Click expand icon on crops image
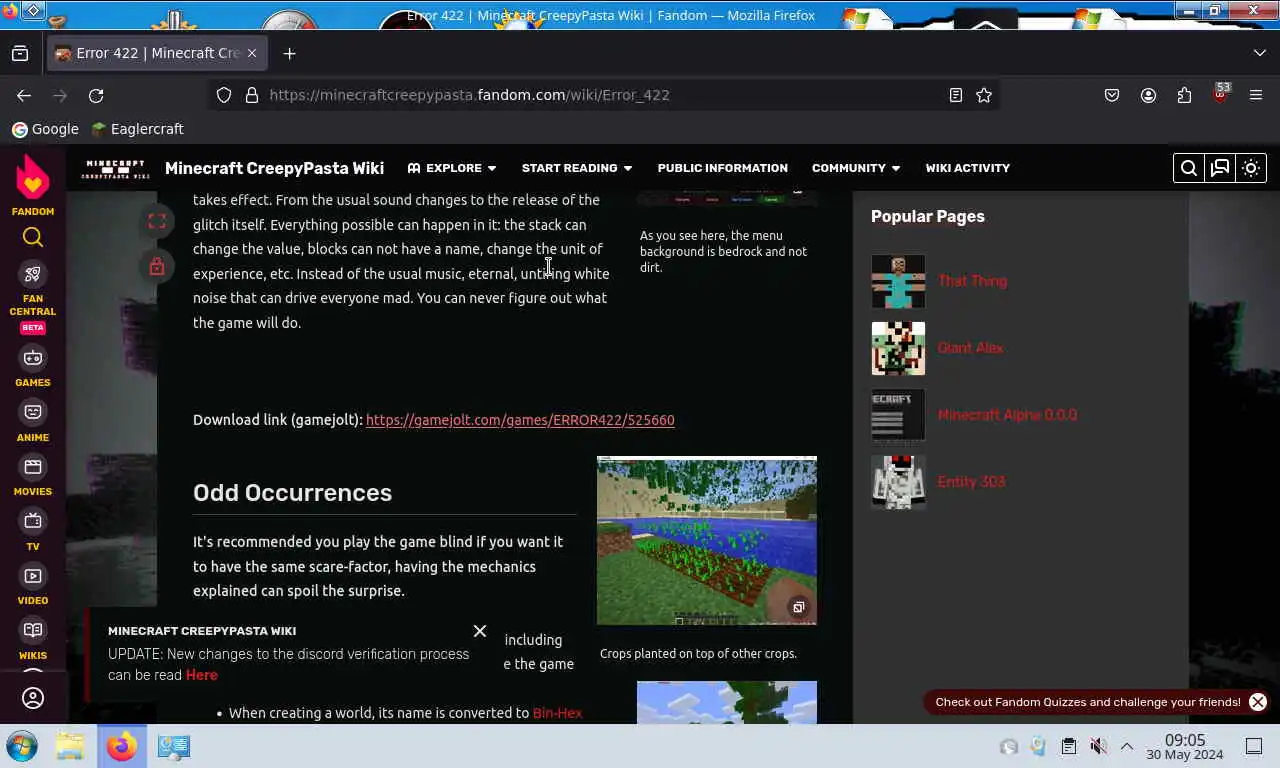 pyautogui.click(x=798, y=607)
